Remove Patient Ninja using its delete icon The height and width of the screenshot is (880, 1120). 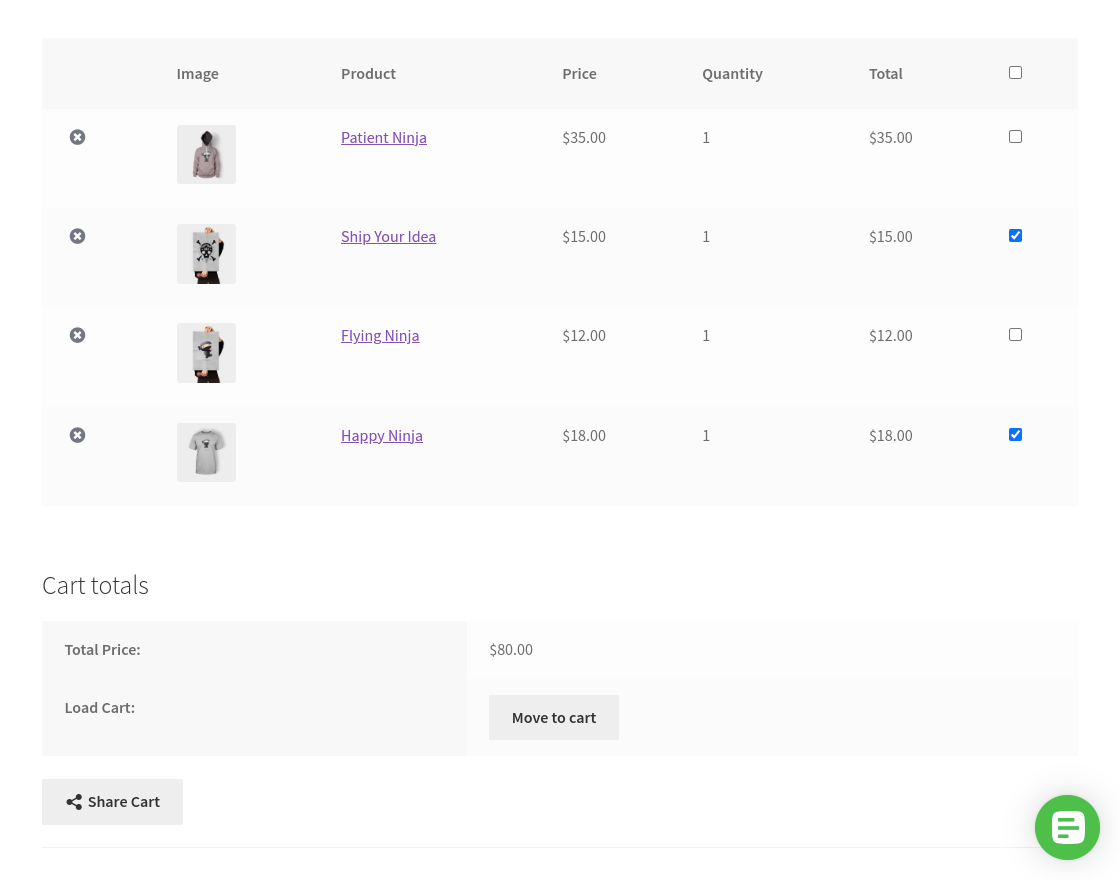pyautogui.click(x=77, y=137)
